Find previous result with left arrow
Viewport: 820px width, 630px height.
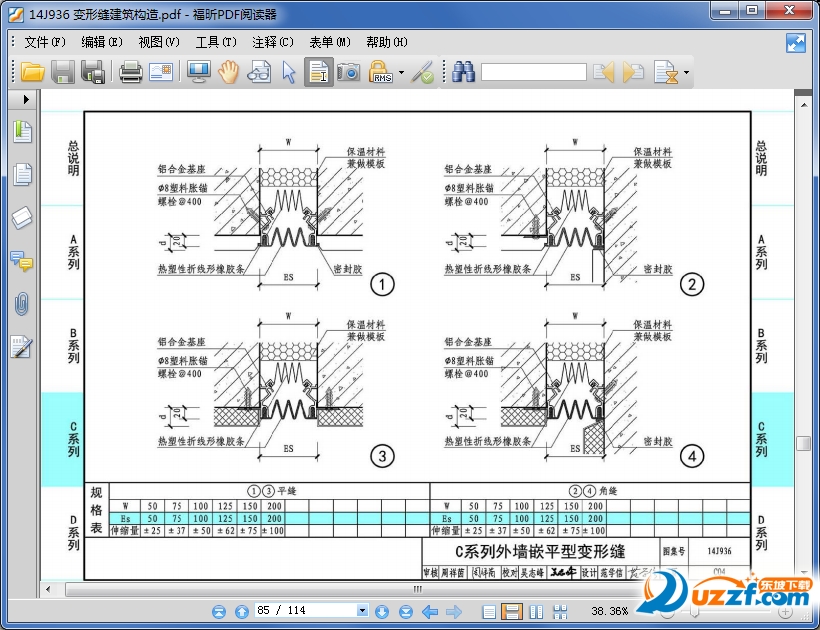(603, 72)
